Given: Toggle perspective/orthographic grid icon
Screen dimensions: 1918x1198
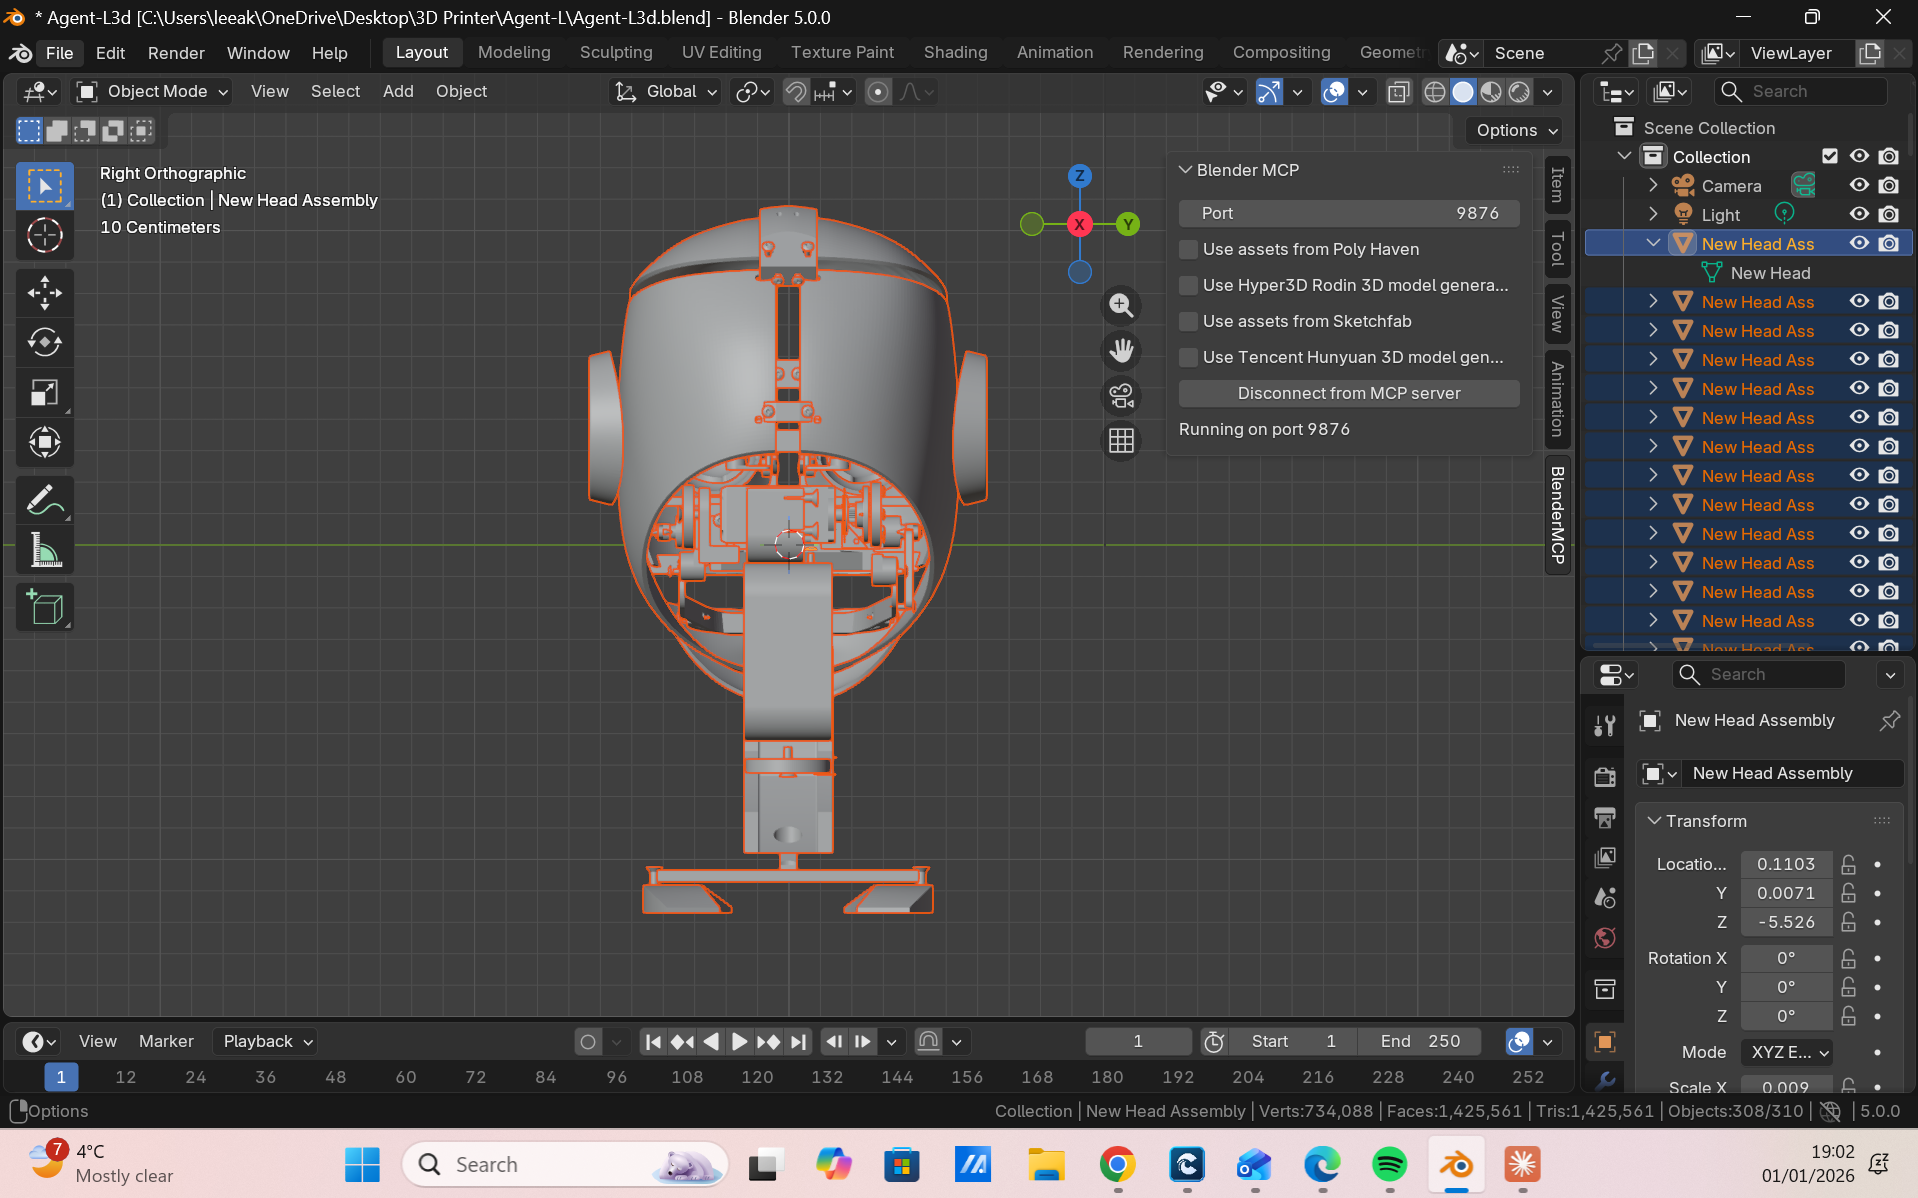Looking at the screenshot, I should (x=1121, y=441).
